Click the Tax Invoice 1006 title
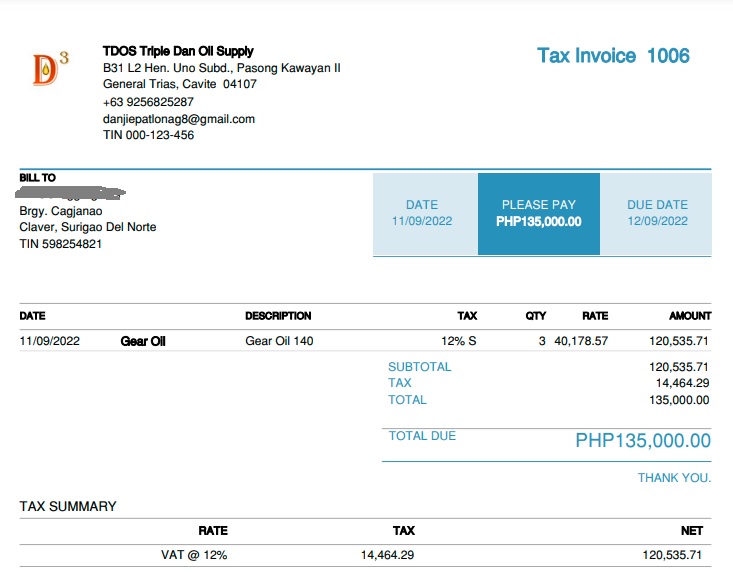The width and height of the screenshot is (733, 583). click(x=613, y=56)
